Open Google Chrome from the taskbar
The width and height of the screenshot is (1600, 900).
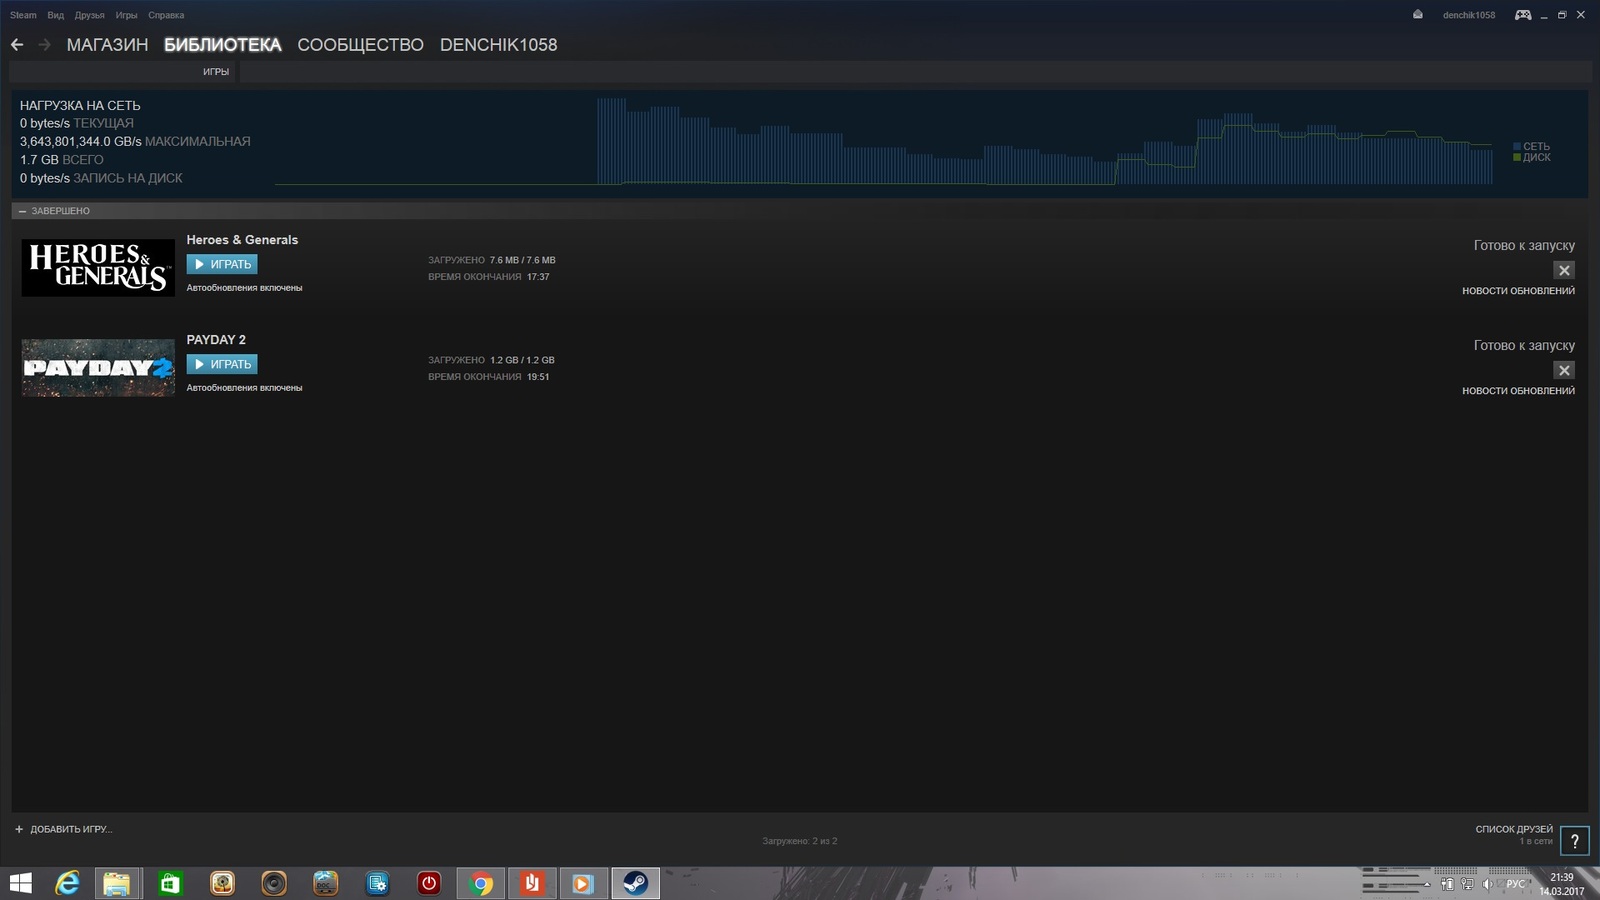[x=481, y=884]
